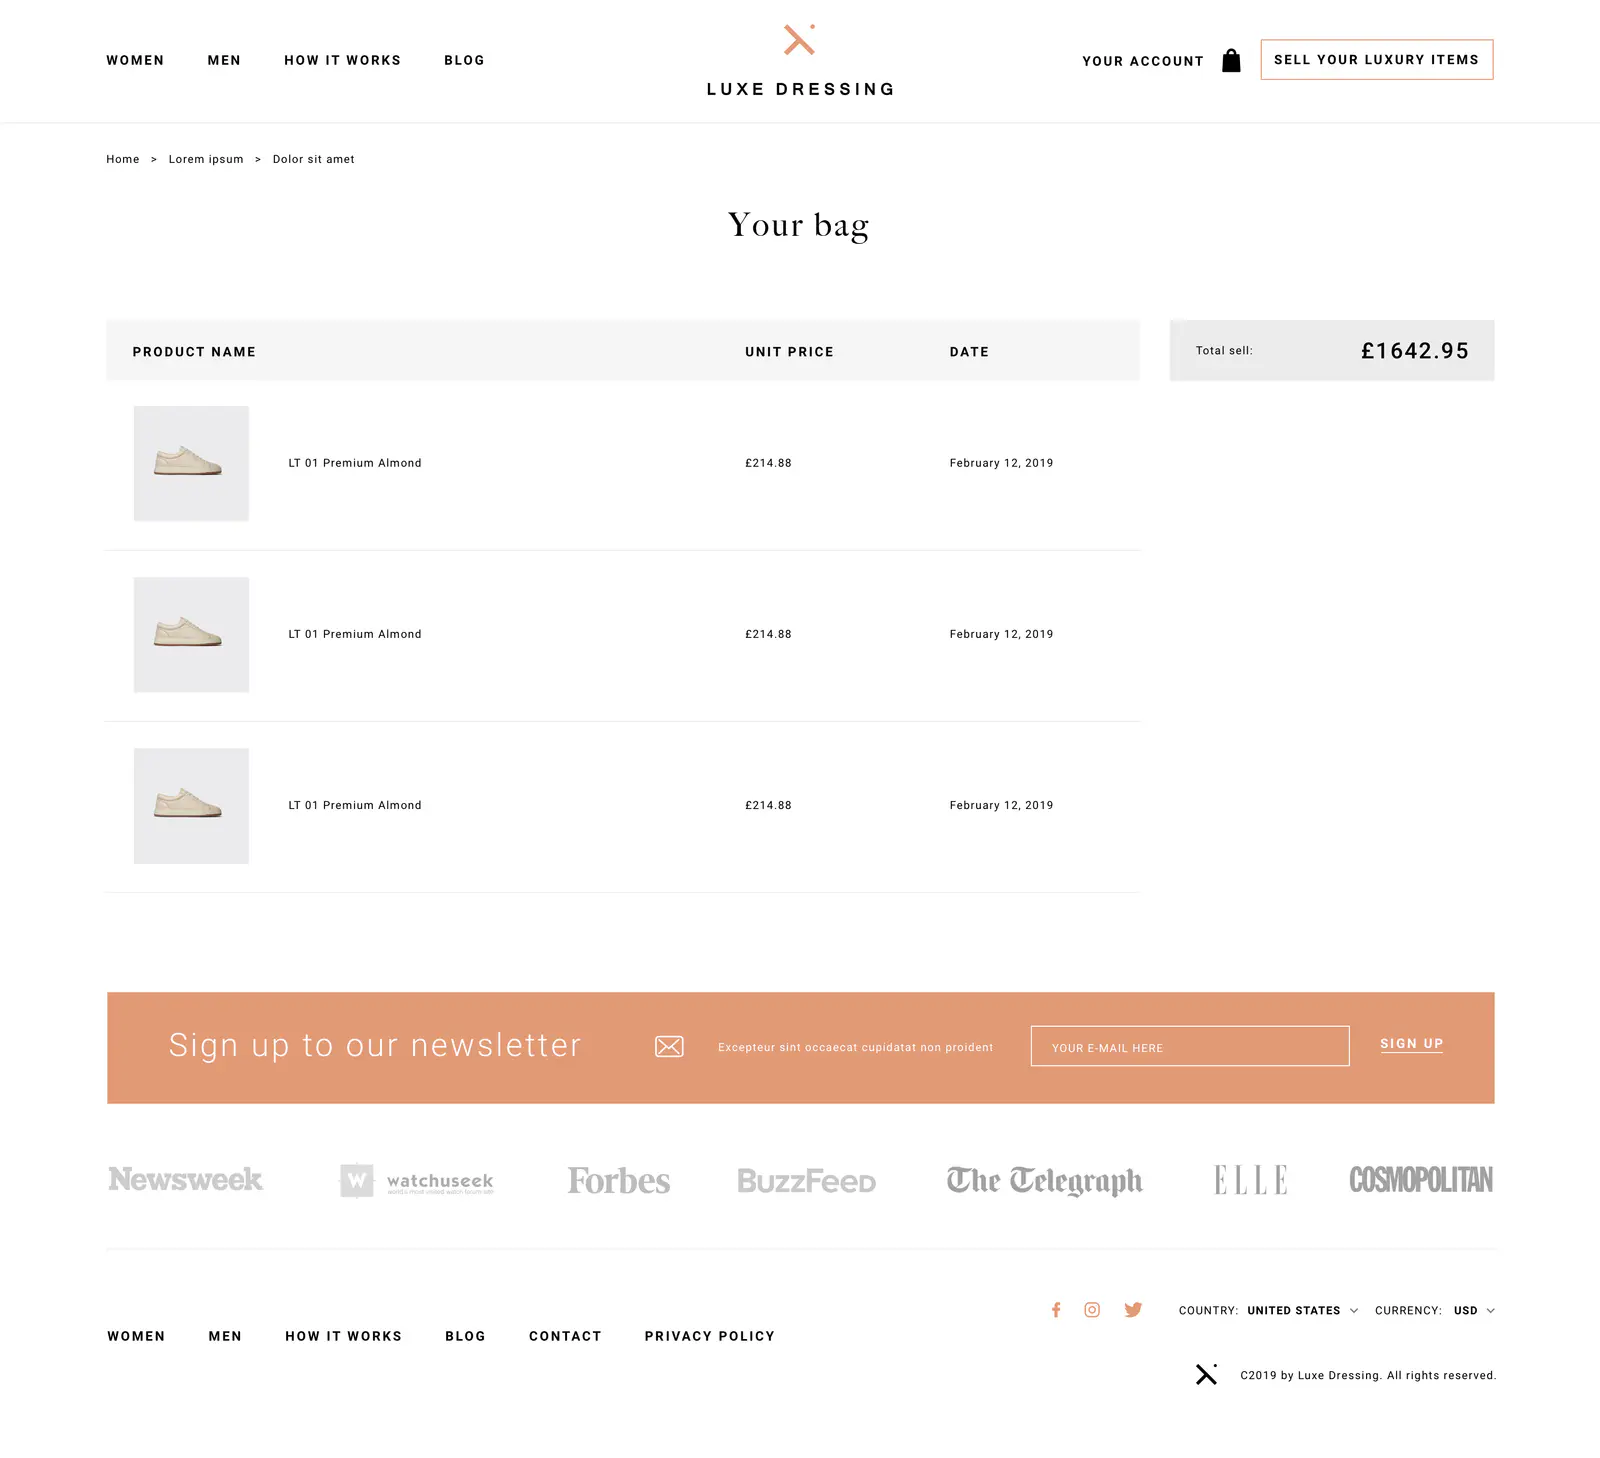This screenshot has height=1458, width=1600.
Task: Open The Telegraph press logo
Action: click(1044, 1181)
